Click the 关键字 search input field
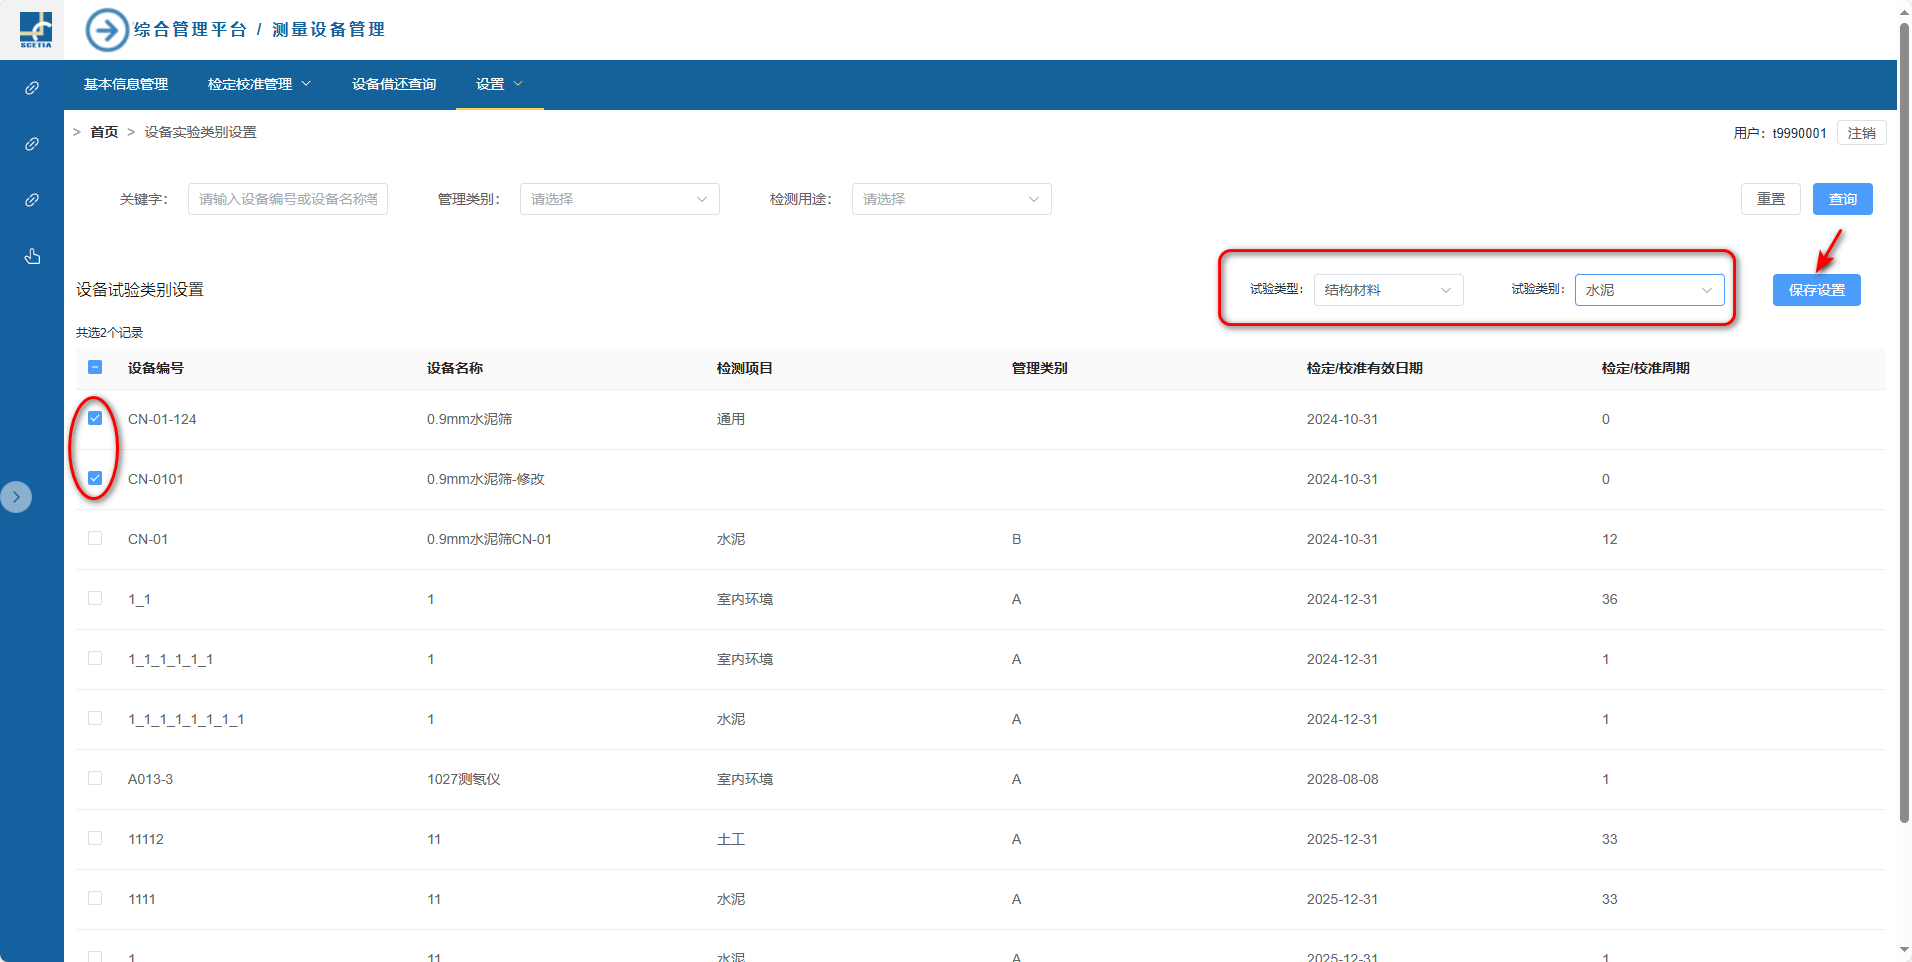The height and width of the screenshot is (962, 1912). pos(288,199)
